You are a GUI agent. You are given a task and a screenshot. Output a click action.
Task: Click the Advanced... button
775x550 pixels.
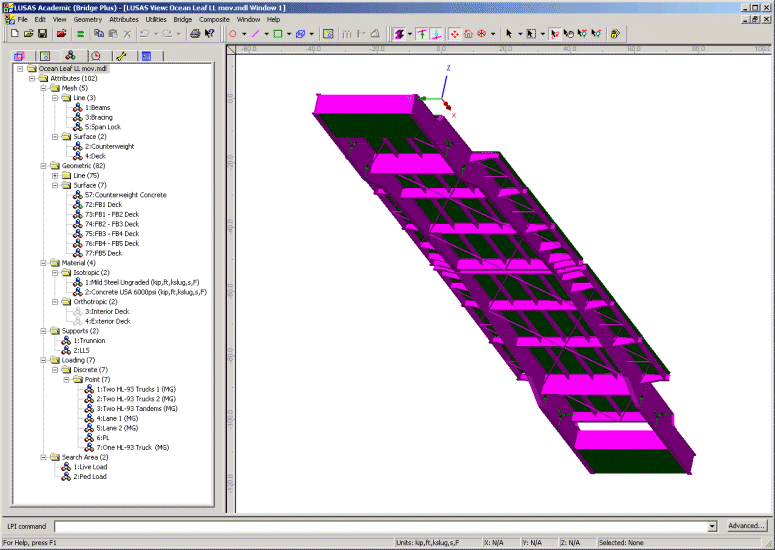[x=746, y=526]
